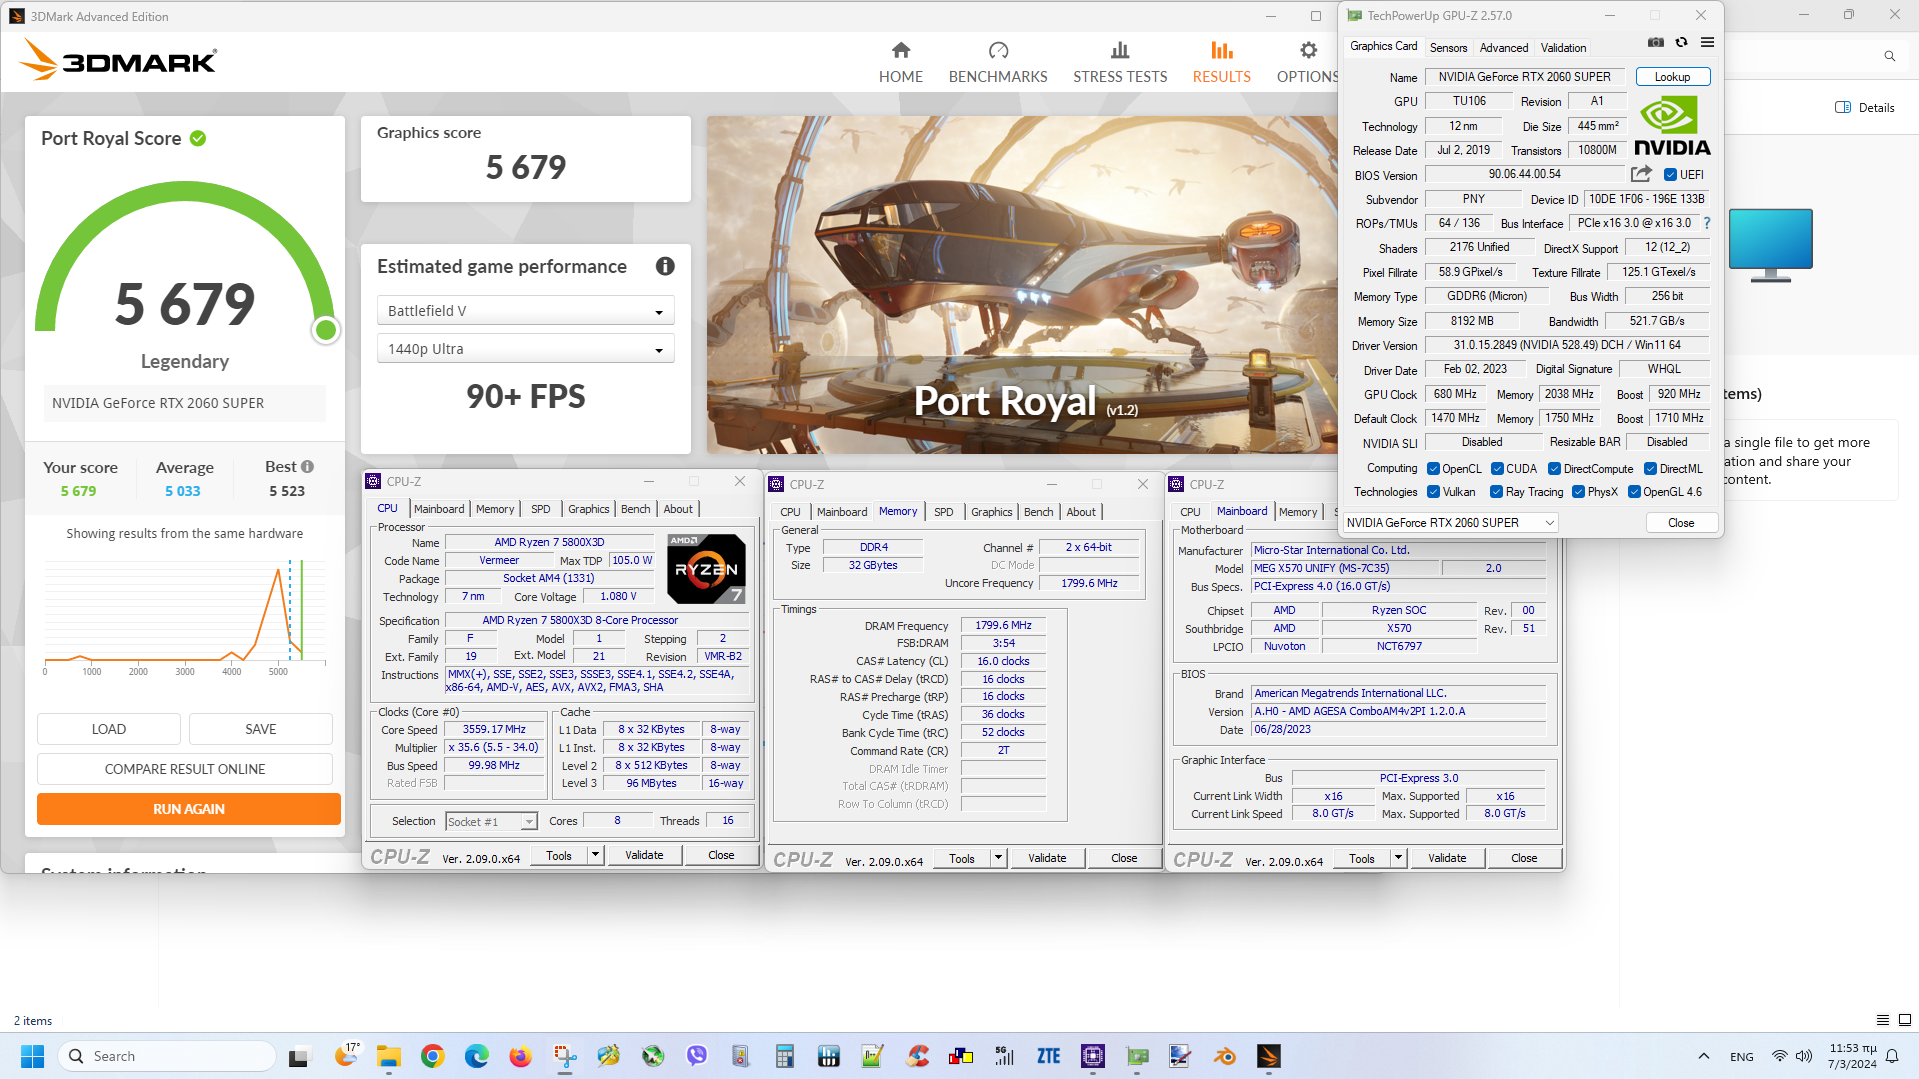The height and width of the screenshot is (1079, 1919).
Task: Toggle CUDA checkbox in GPU-Z
Action: pos(1497,468)
